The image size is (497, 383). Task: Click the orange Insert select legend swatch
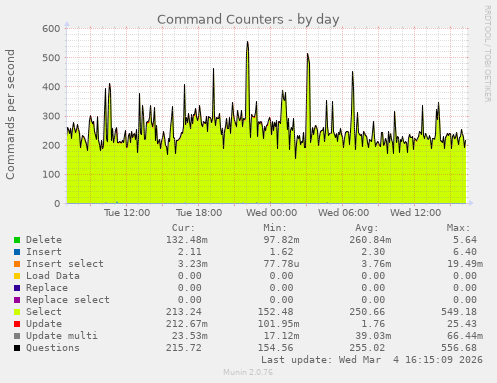click(x=17, y=264)
